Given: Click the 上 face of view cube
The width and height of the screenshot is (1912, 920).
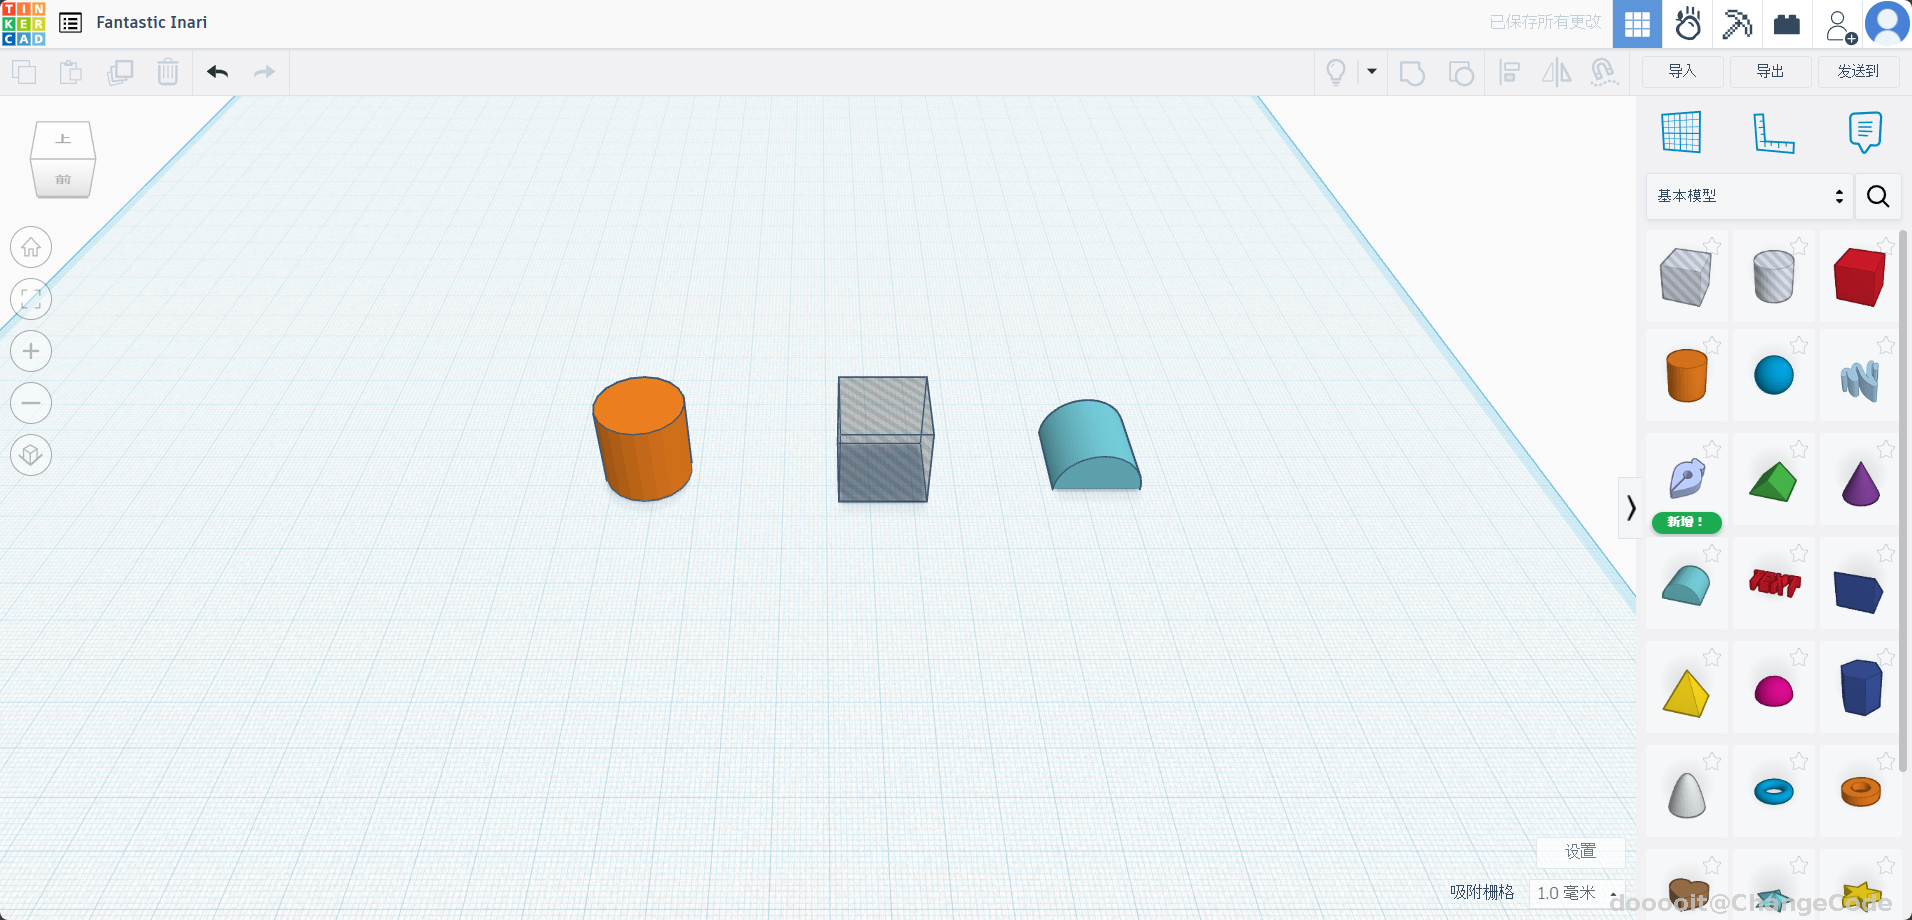Looking at the screenshot, I should pyautogui.click(x=63, y=139).
